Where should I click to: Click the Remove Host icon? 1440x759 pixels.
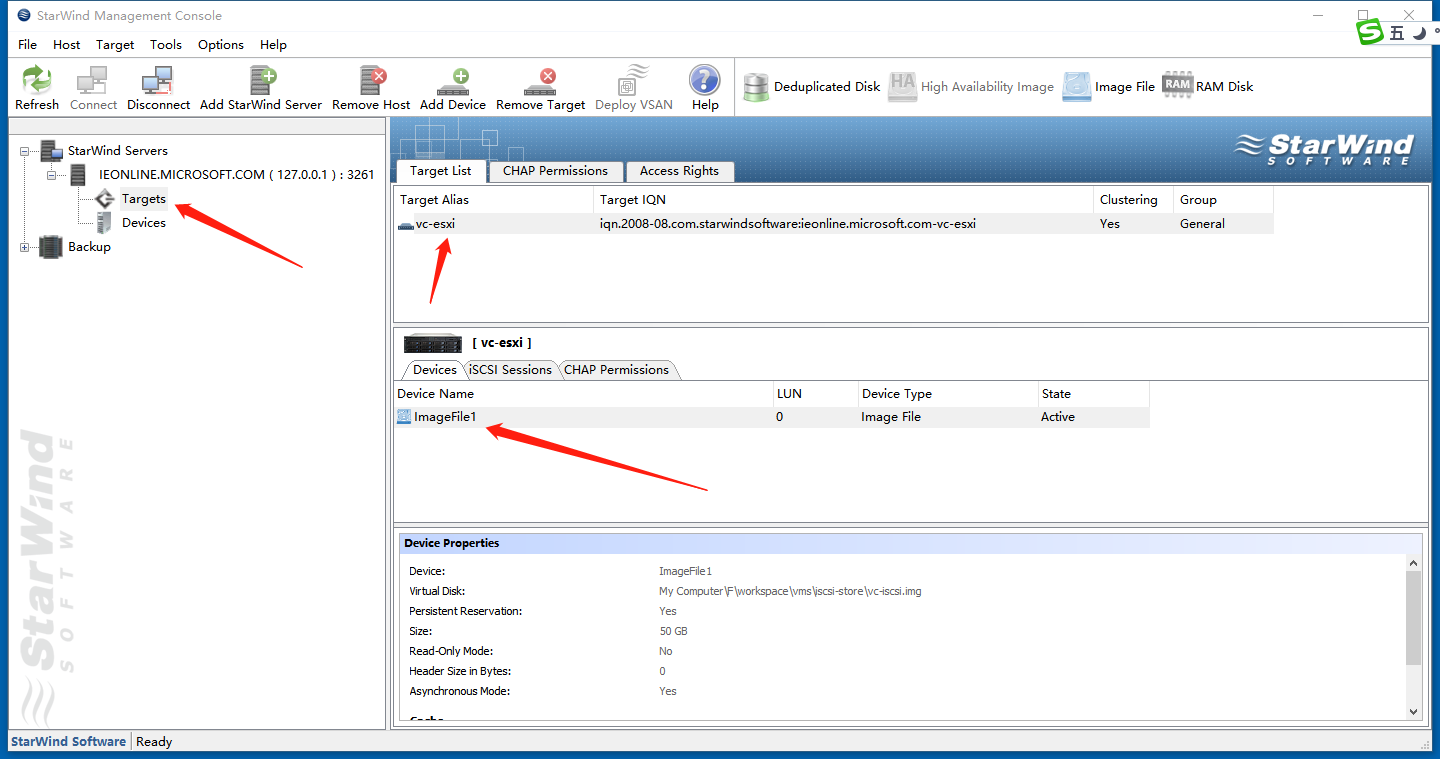pyautogui.click(x=372, y=81)
